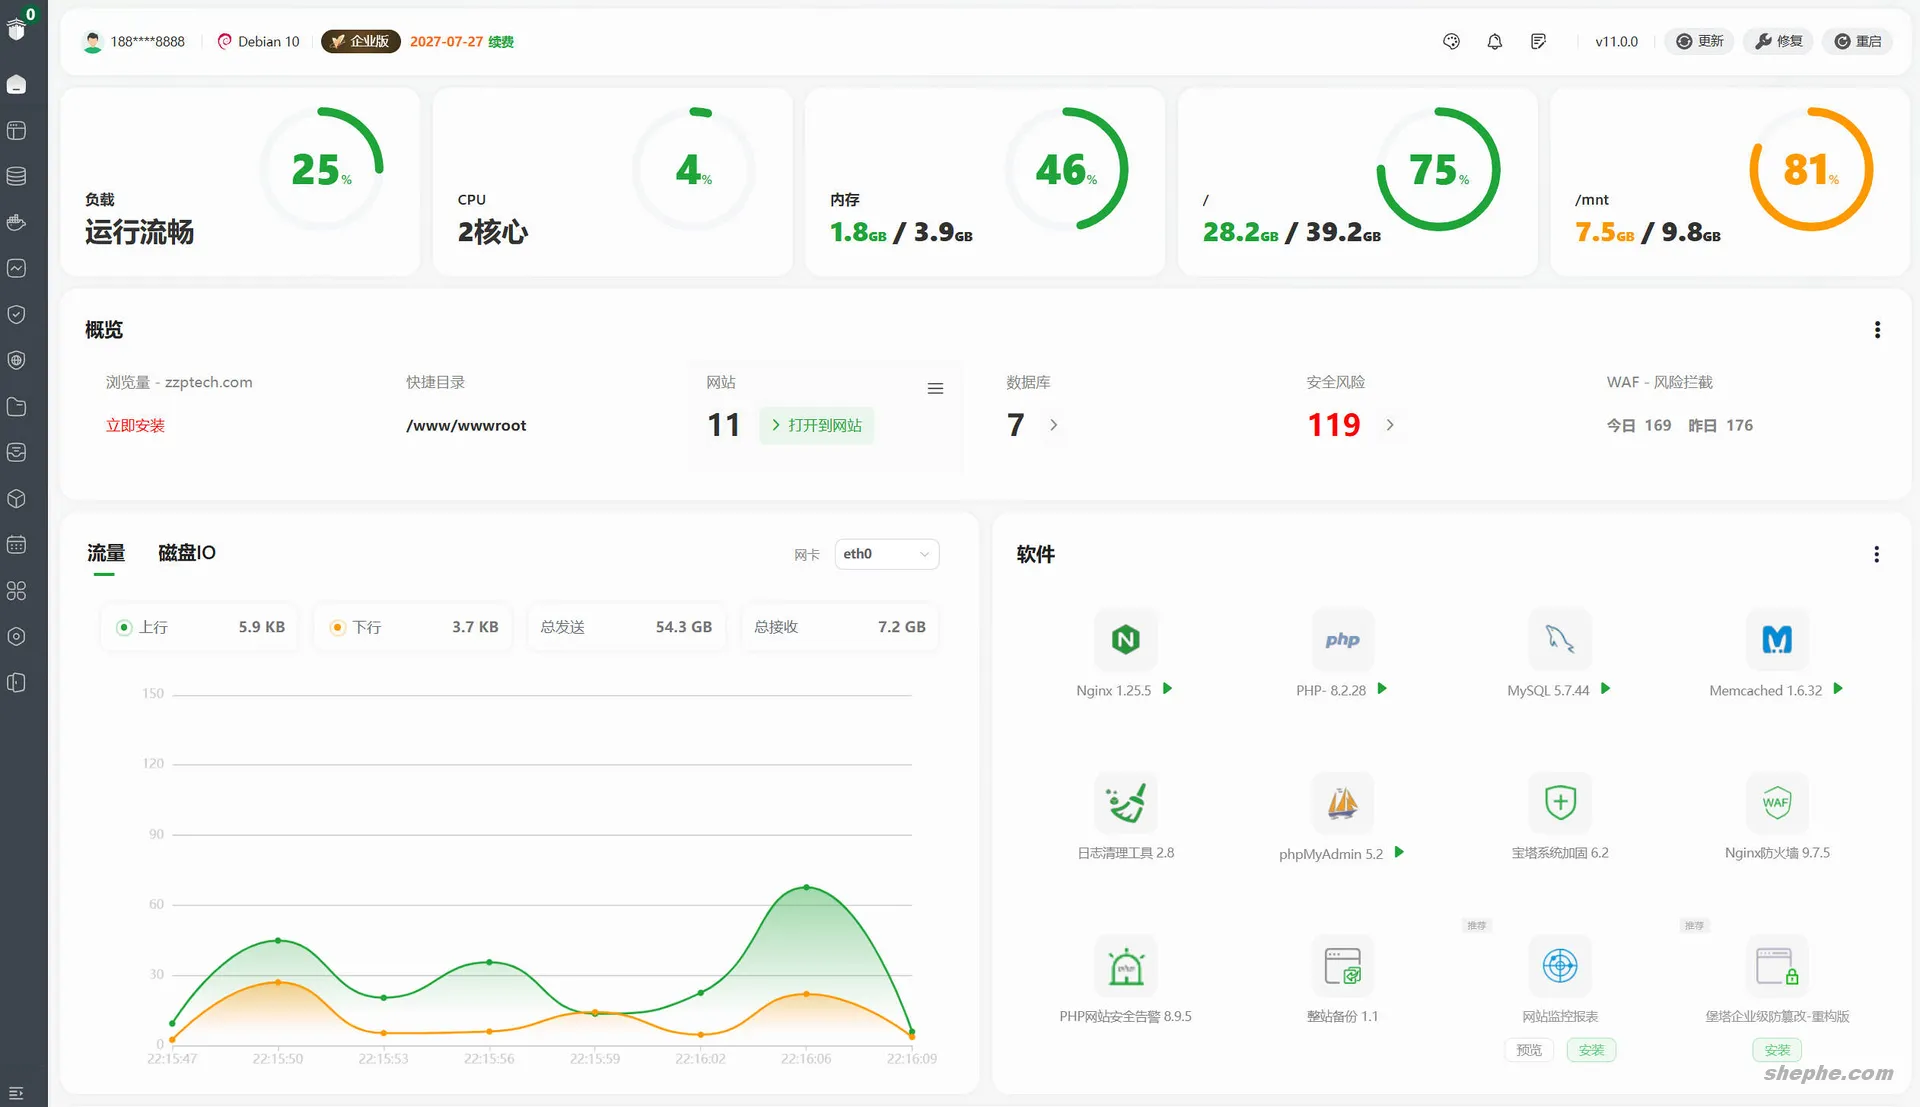Screen dimensions: 1920x1107
Task: Click the notification bell icon
Action: coord(1494,41)
